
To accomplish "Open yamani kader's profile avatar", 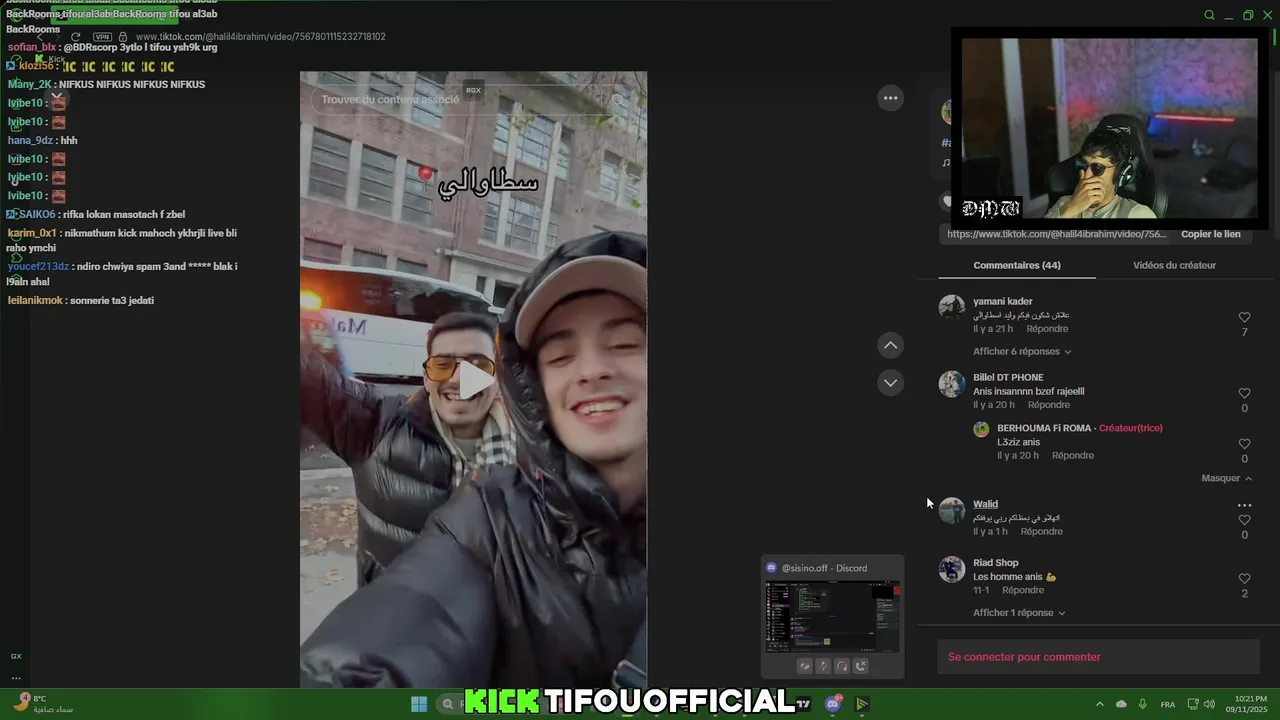I will coord(952,307).
